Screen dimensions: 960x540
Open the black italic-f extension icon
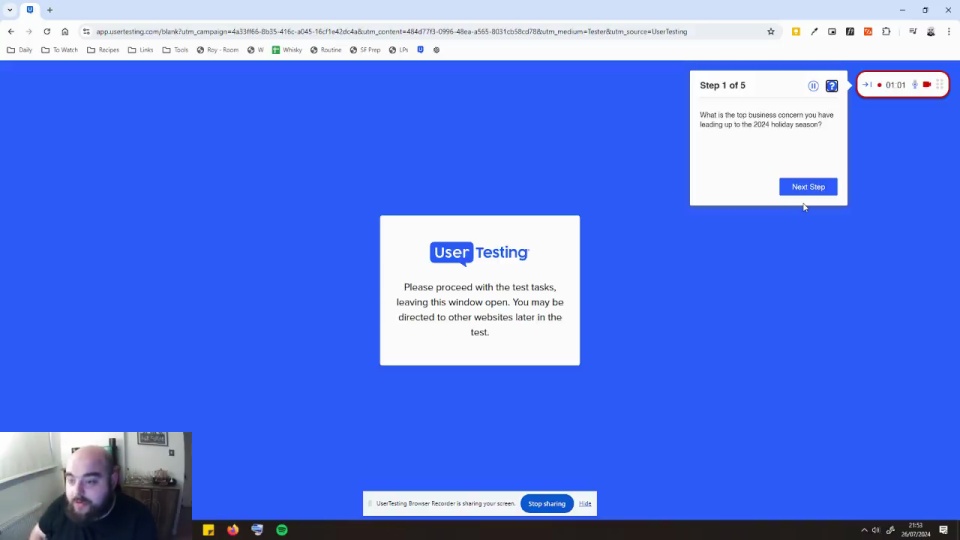(850, 32)
